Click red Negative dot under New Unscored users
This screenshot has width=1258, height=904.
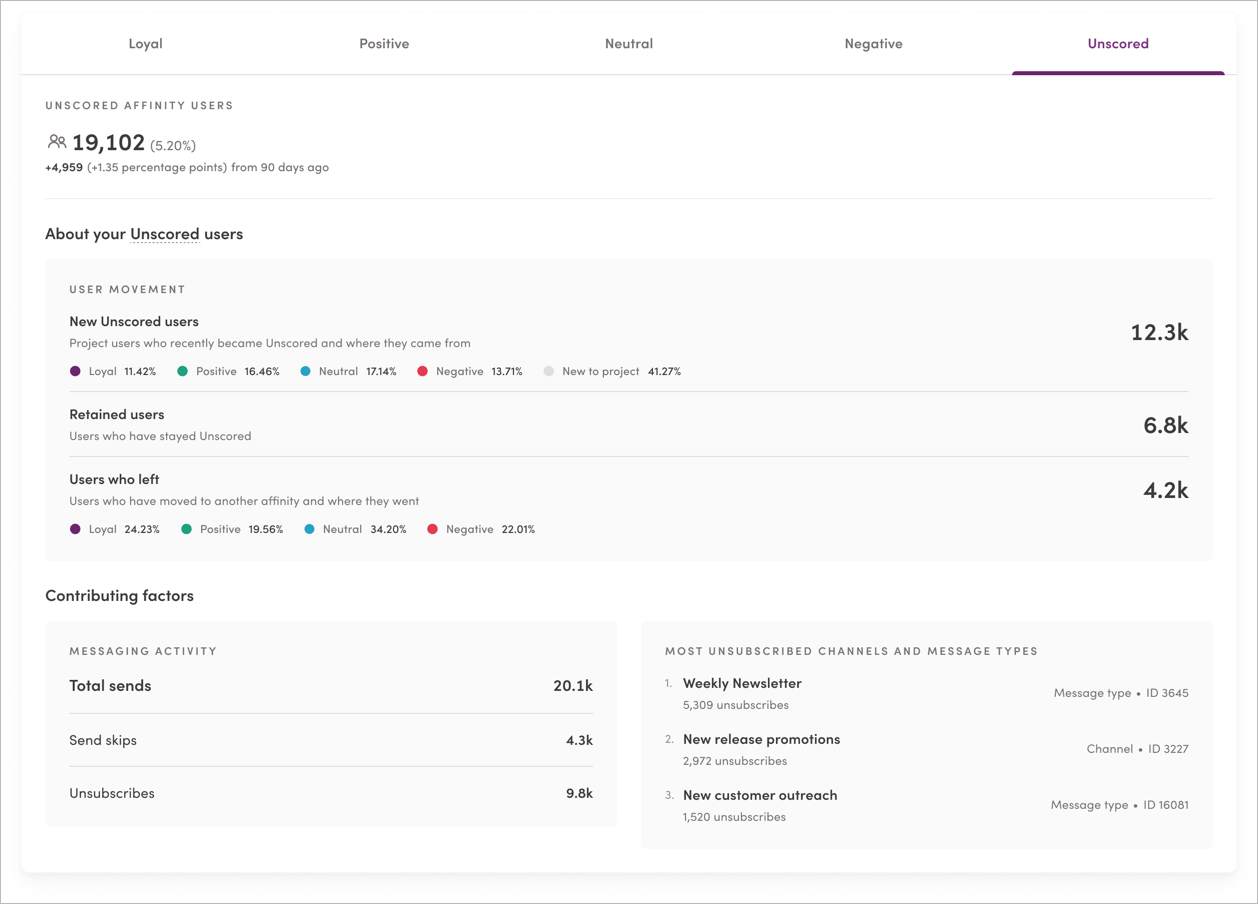coord(422,371)
